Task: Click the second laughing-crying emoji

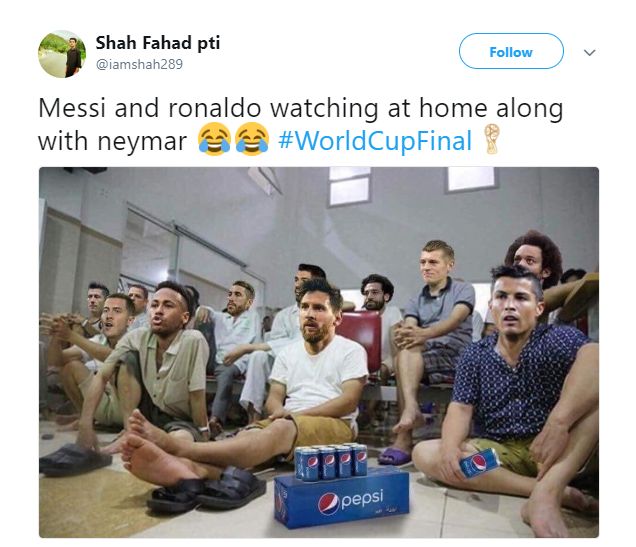Action: (252, 139)
